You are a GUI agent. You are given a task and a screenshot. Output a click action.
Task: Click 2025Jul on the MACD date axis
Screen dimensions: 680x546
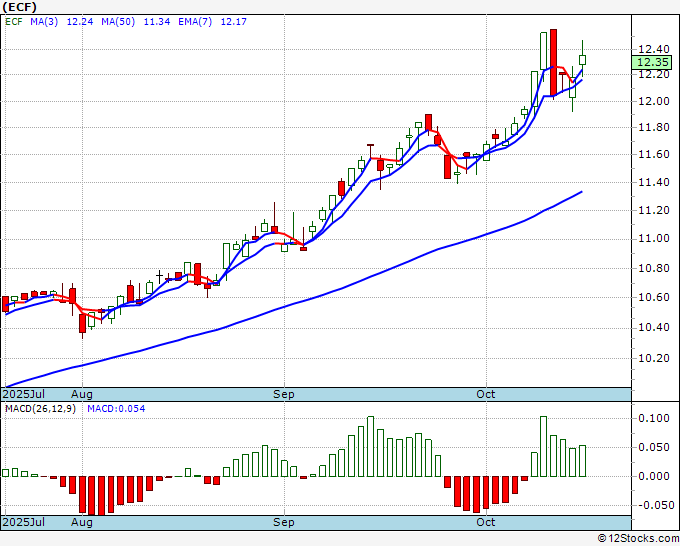tap(24, 522)
